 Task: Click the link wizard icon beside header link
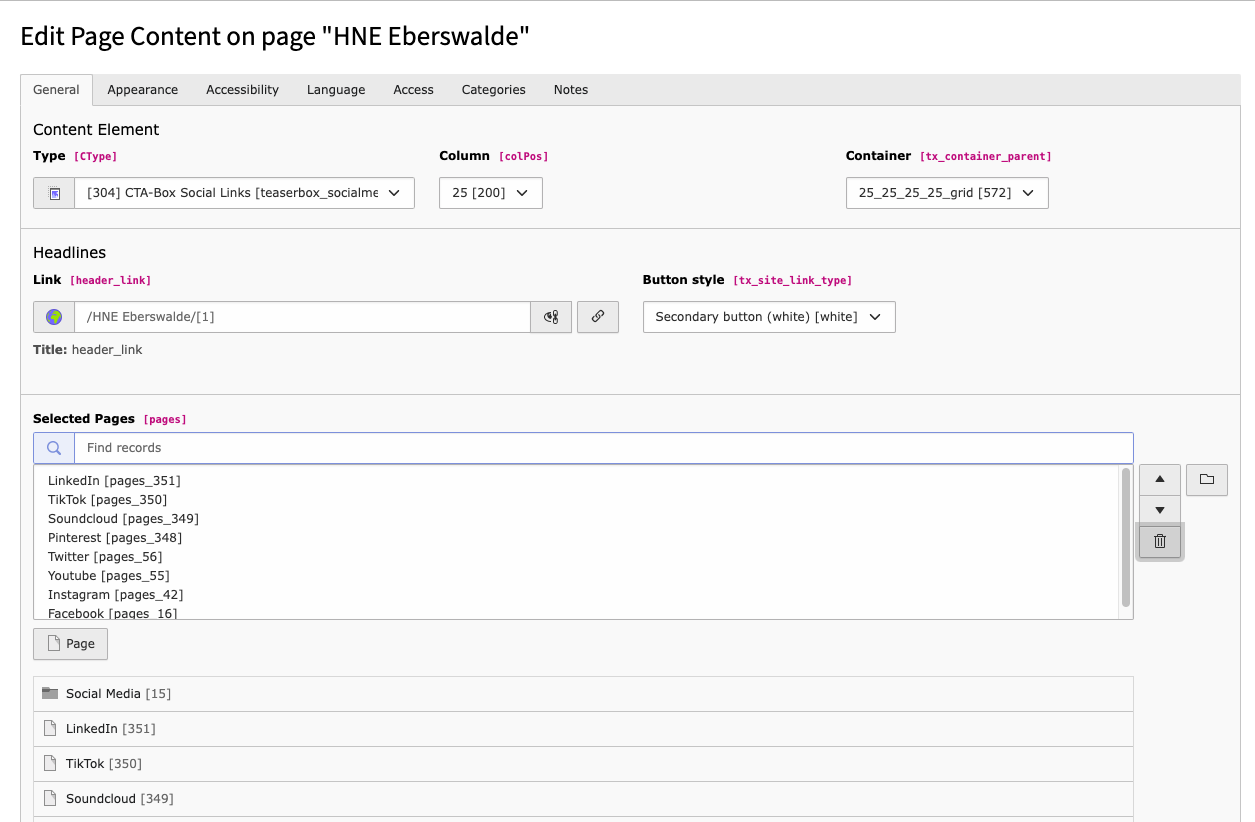550,317
